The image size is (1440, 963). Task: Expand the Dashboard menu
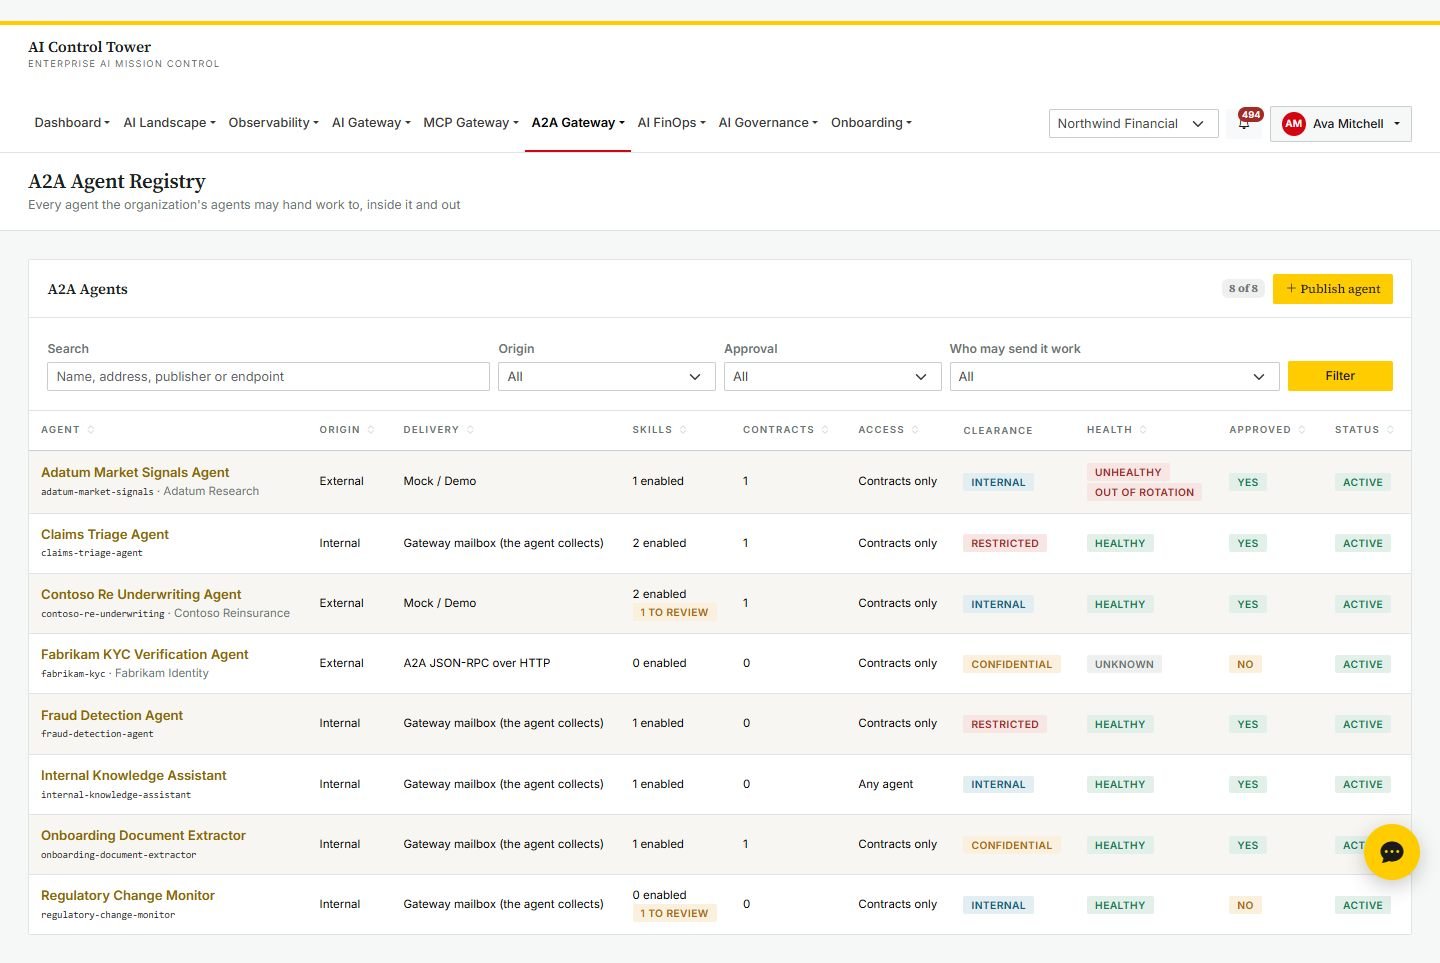pyautogui.click(x=72, y=123)
